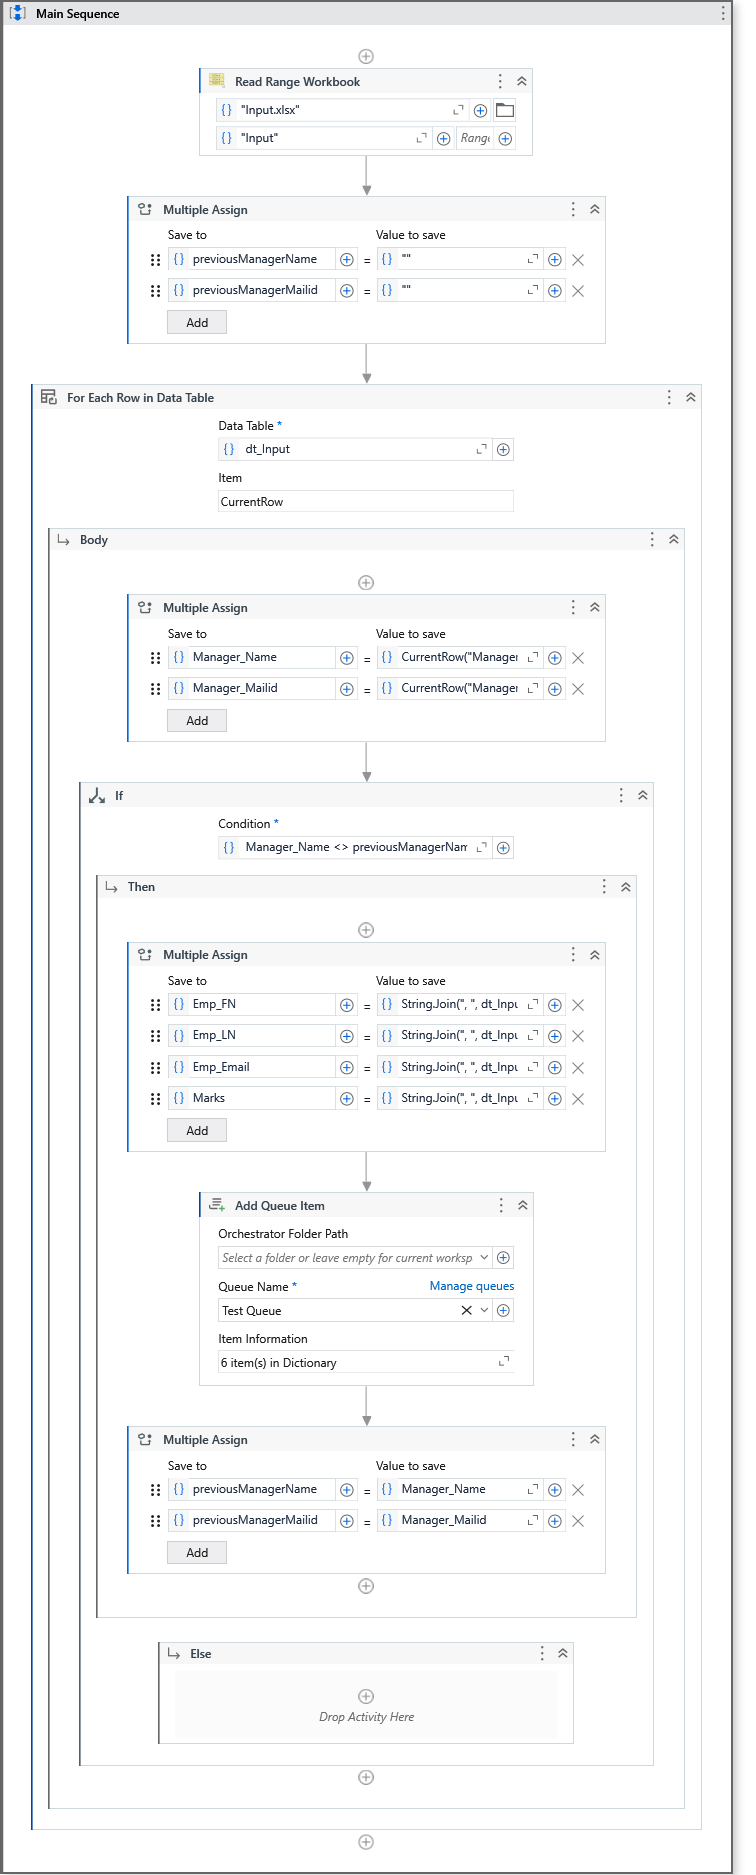The height and width of the screenshot is (1875, 756).
Task: Open the If activity options menu
Action: (621, 796)
